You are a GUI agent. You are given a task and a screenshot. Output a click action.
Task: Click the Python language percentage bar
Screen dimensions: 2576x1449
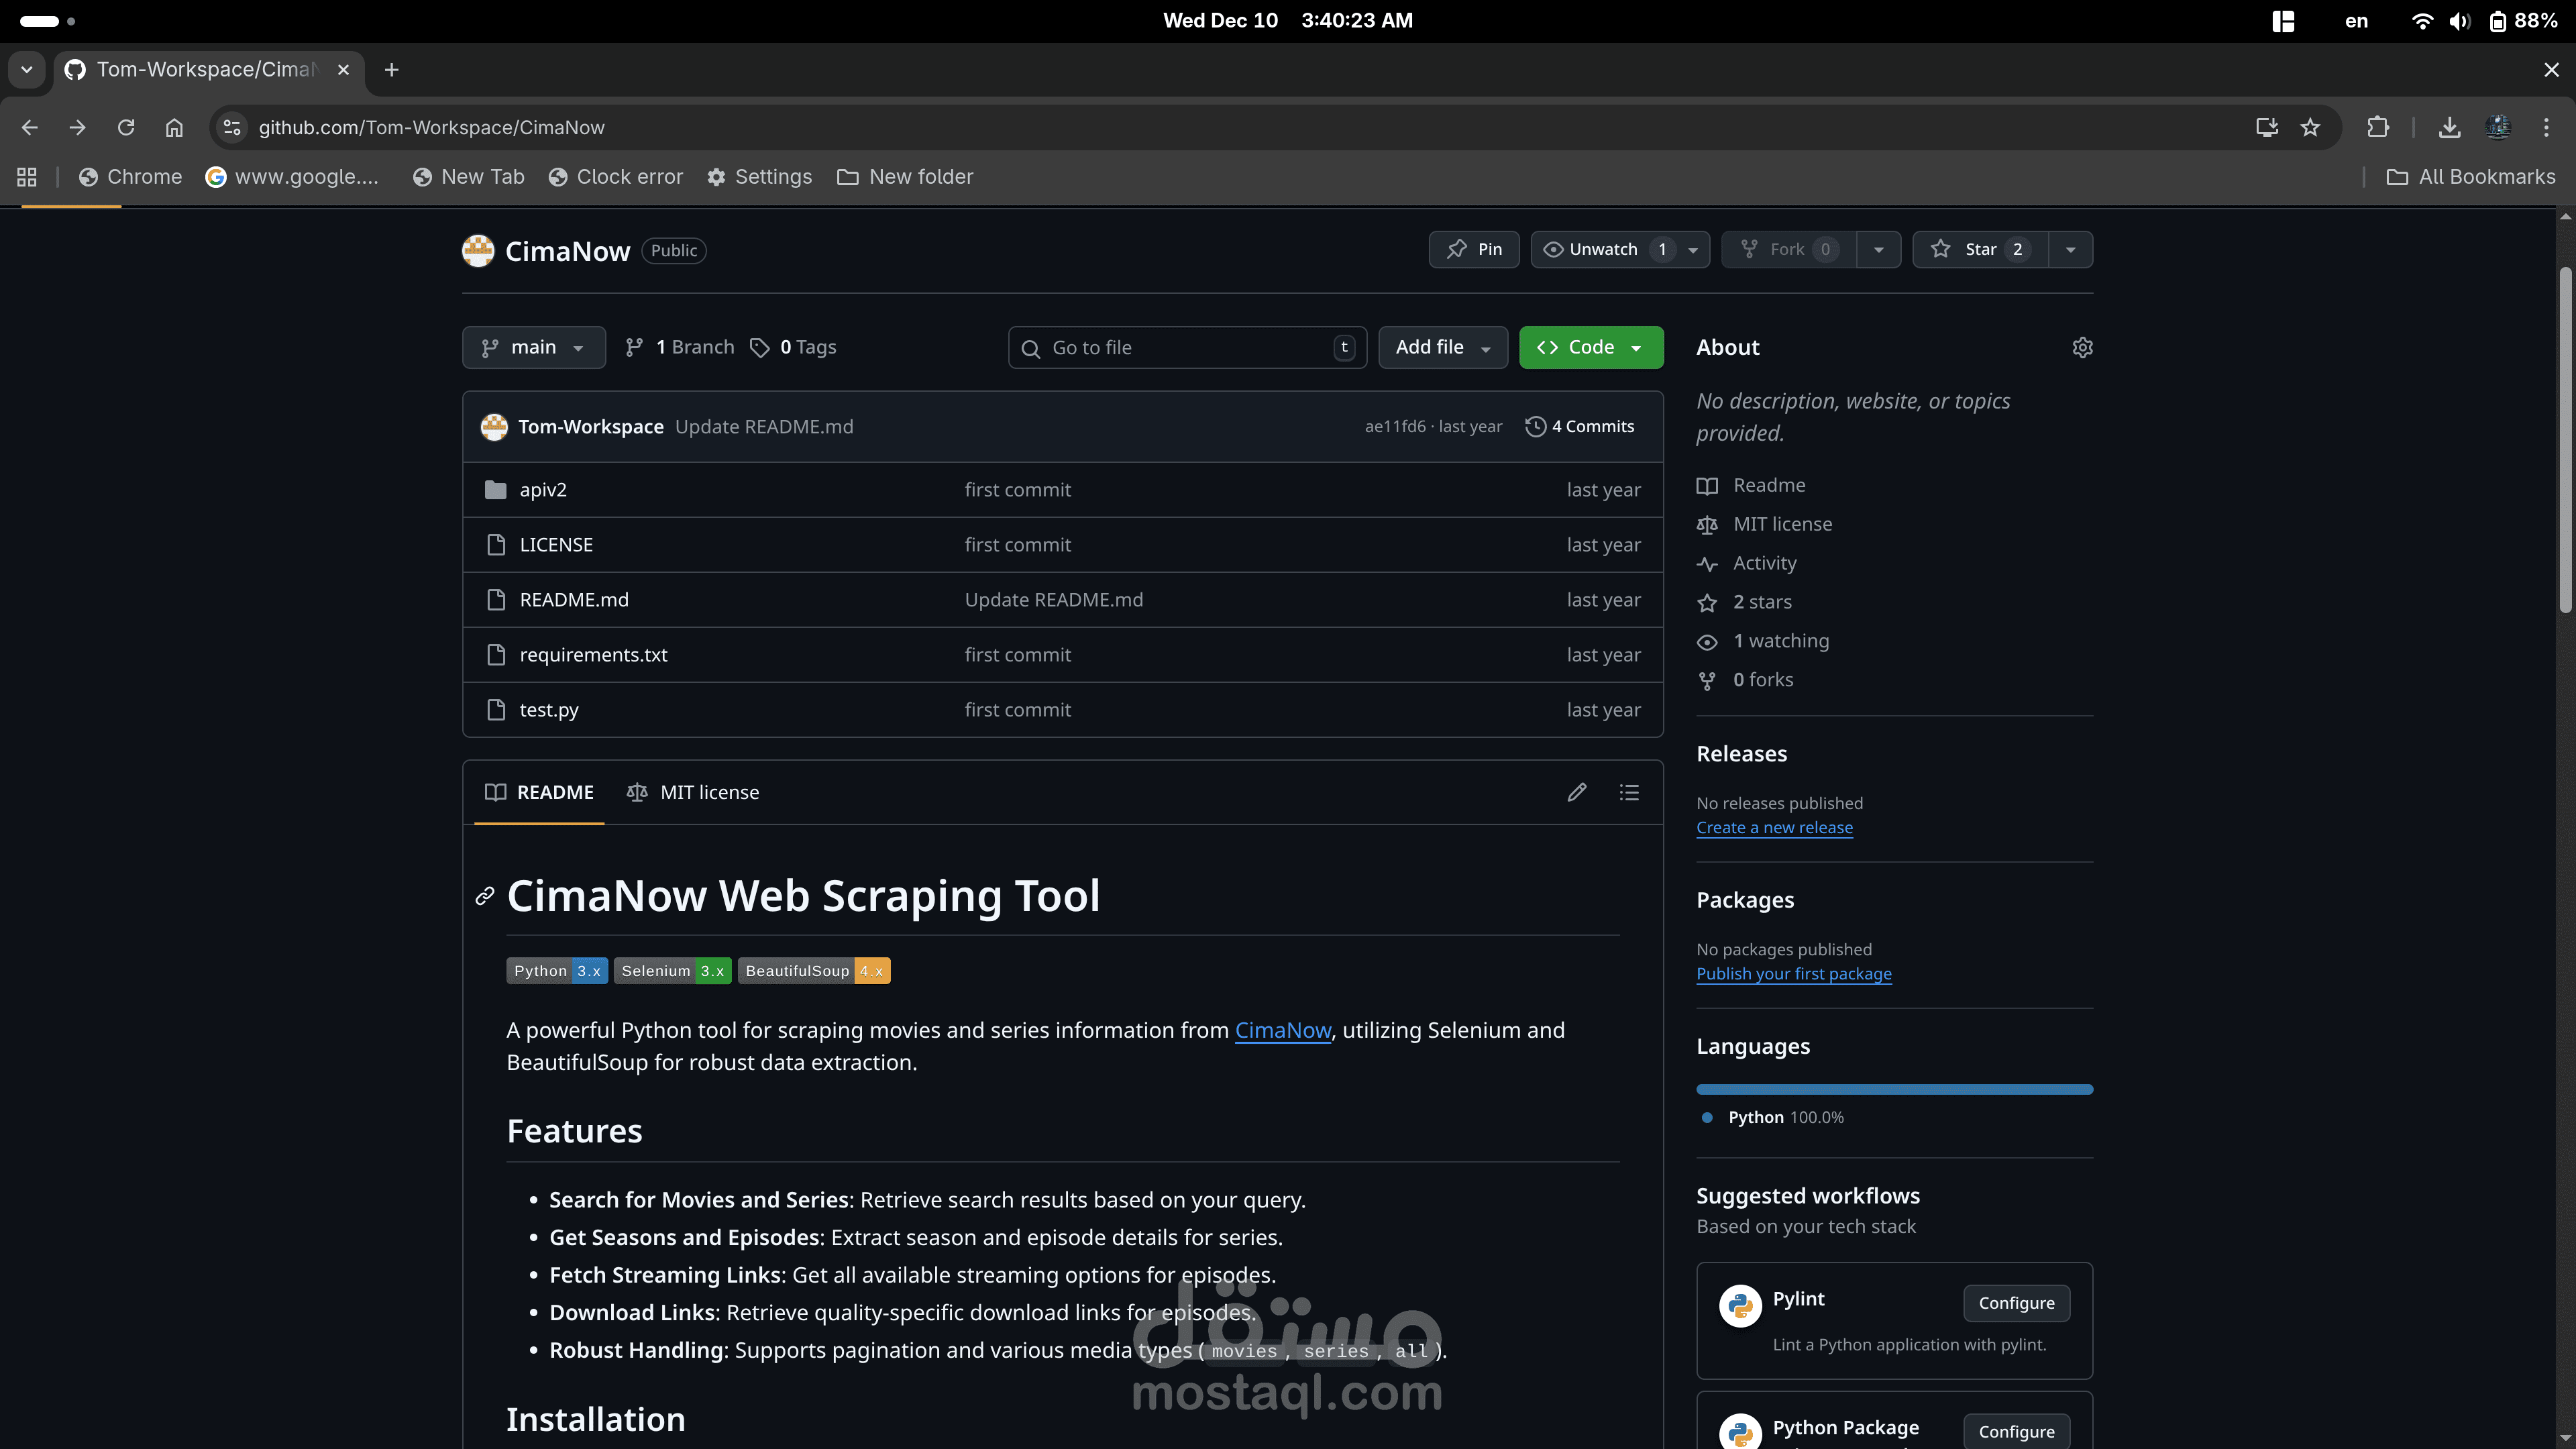pyautogui.click(x=1893, y=1088)
